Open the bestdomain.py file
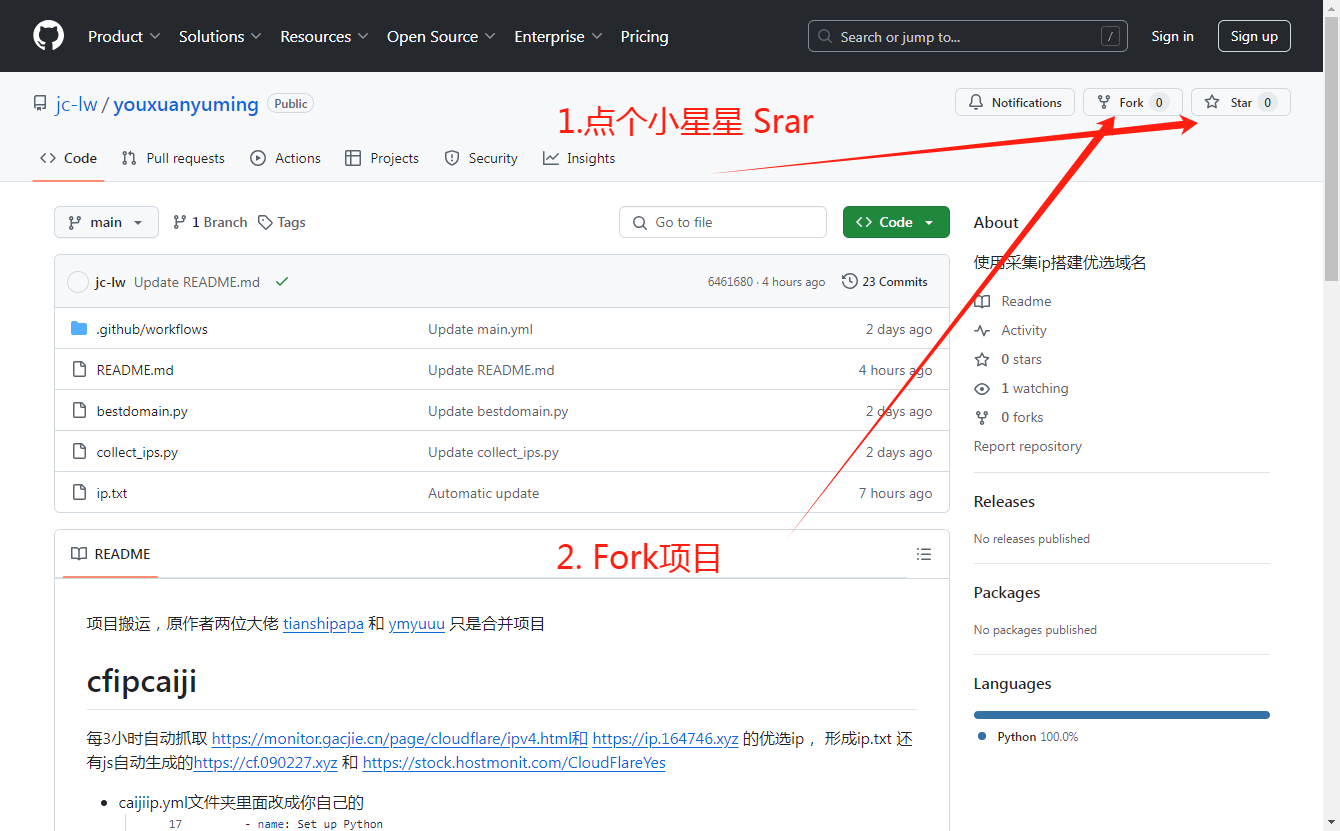 point(142,411)
